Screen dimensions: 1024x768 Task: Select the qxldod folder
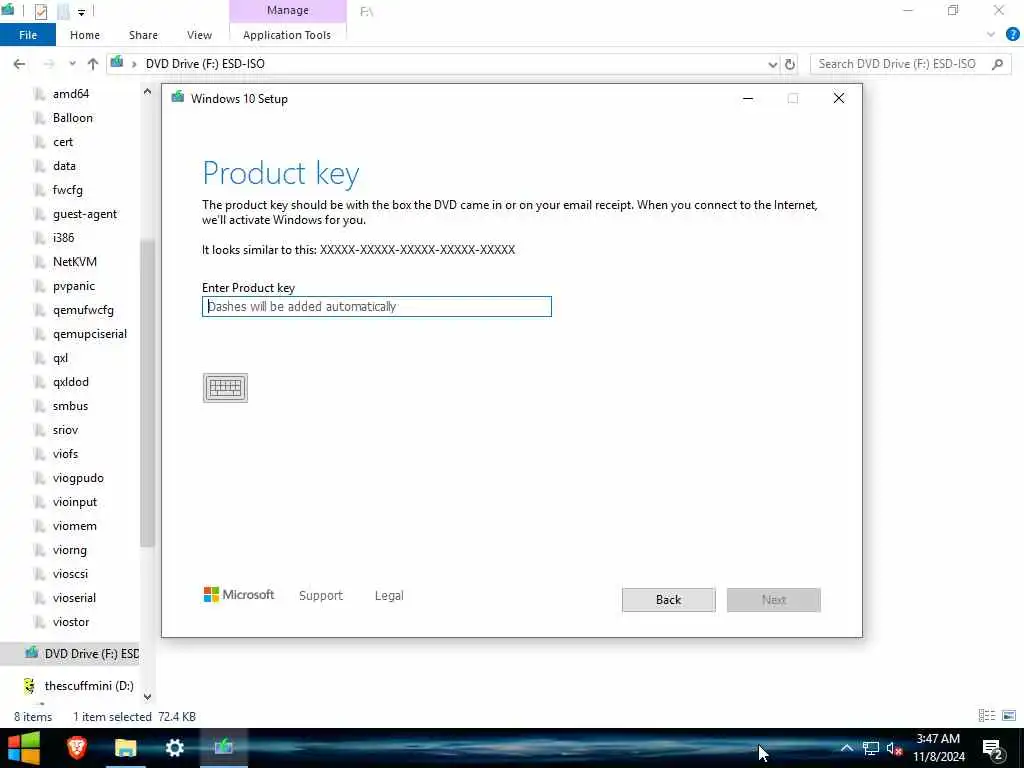(x=71, y=382)
